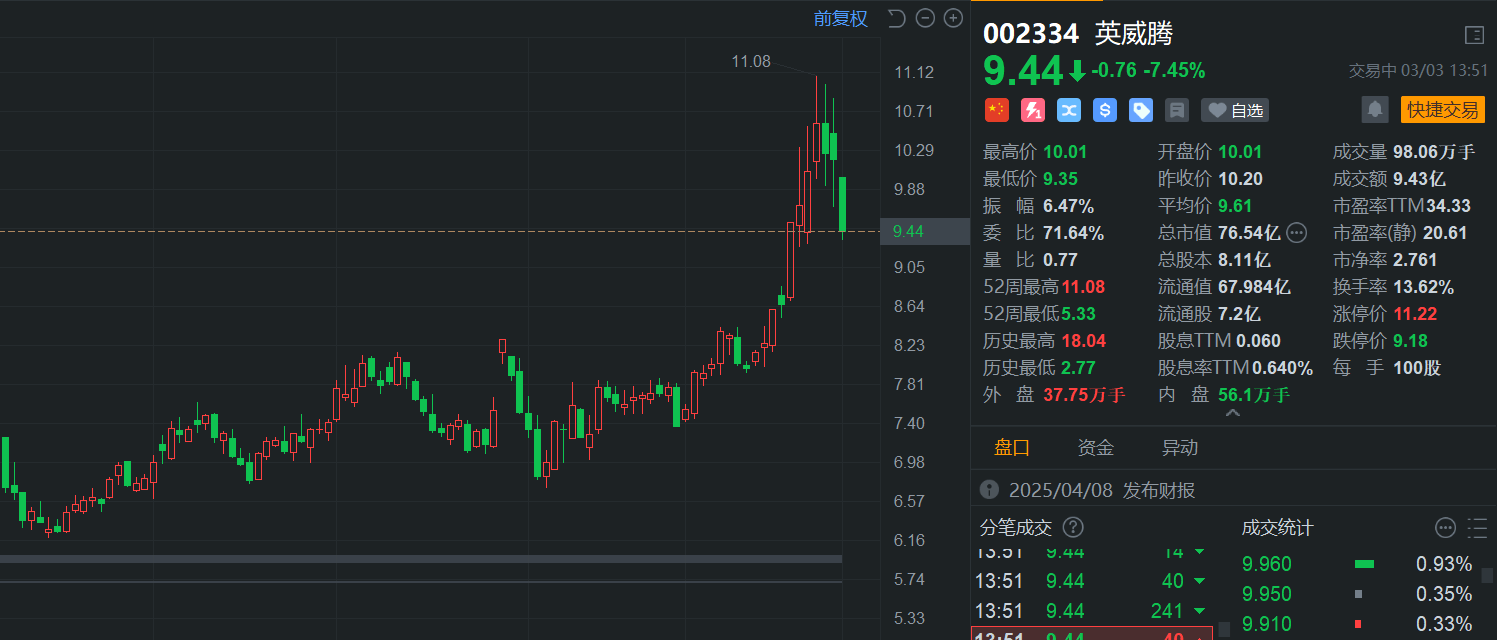Click the chart reset undo arrow icon
Image resolution: width=1497 pixels, height=640 pixels.
click(896, 18)
